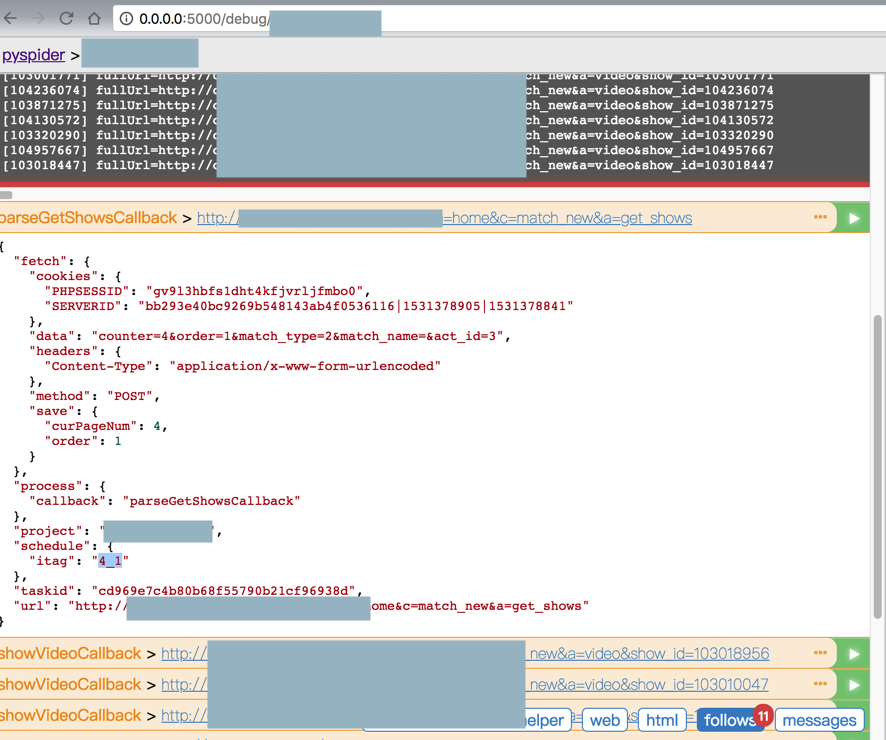The width and height of the screenshot is (886, 740).
Task: Click the log line starting [103871275]
Action: (388, 105)
